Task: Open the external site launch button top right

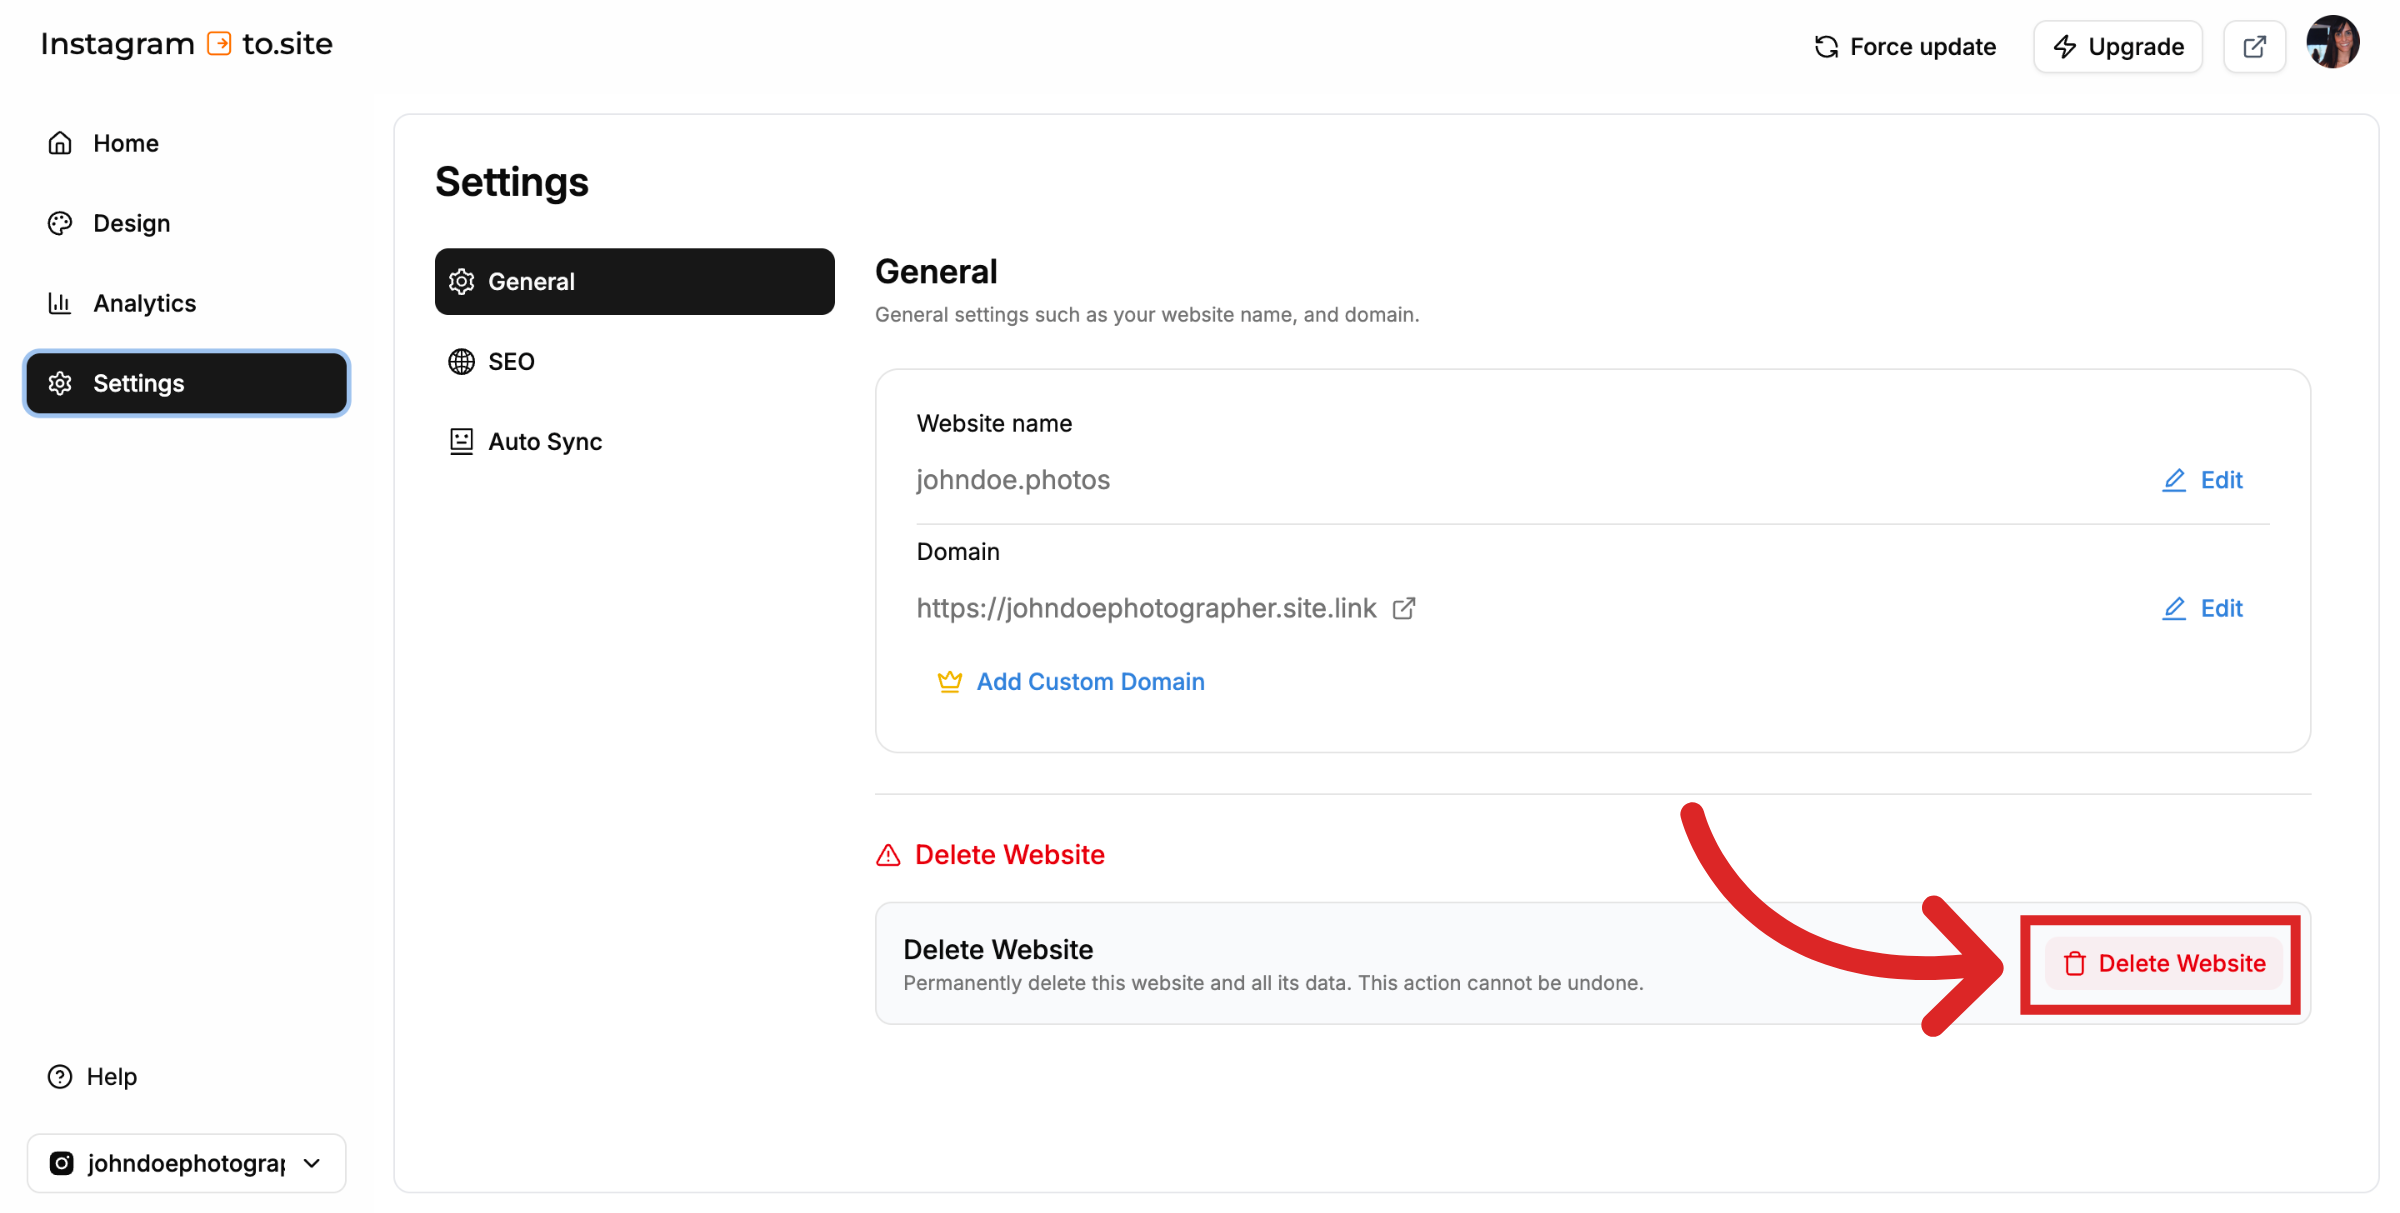Action: coord(2254,45)
